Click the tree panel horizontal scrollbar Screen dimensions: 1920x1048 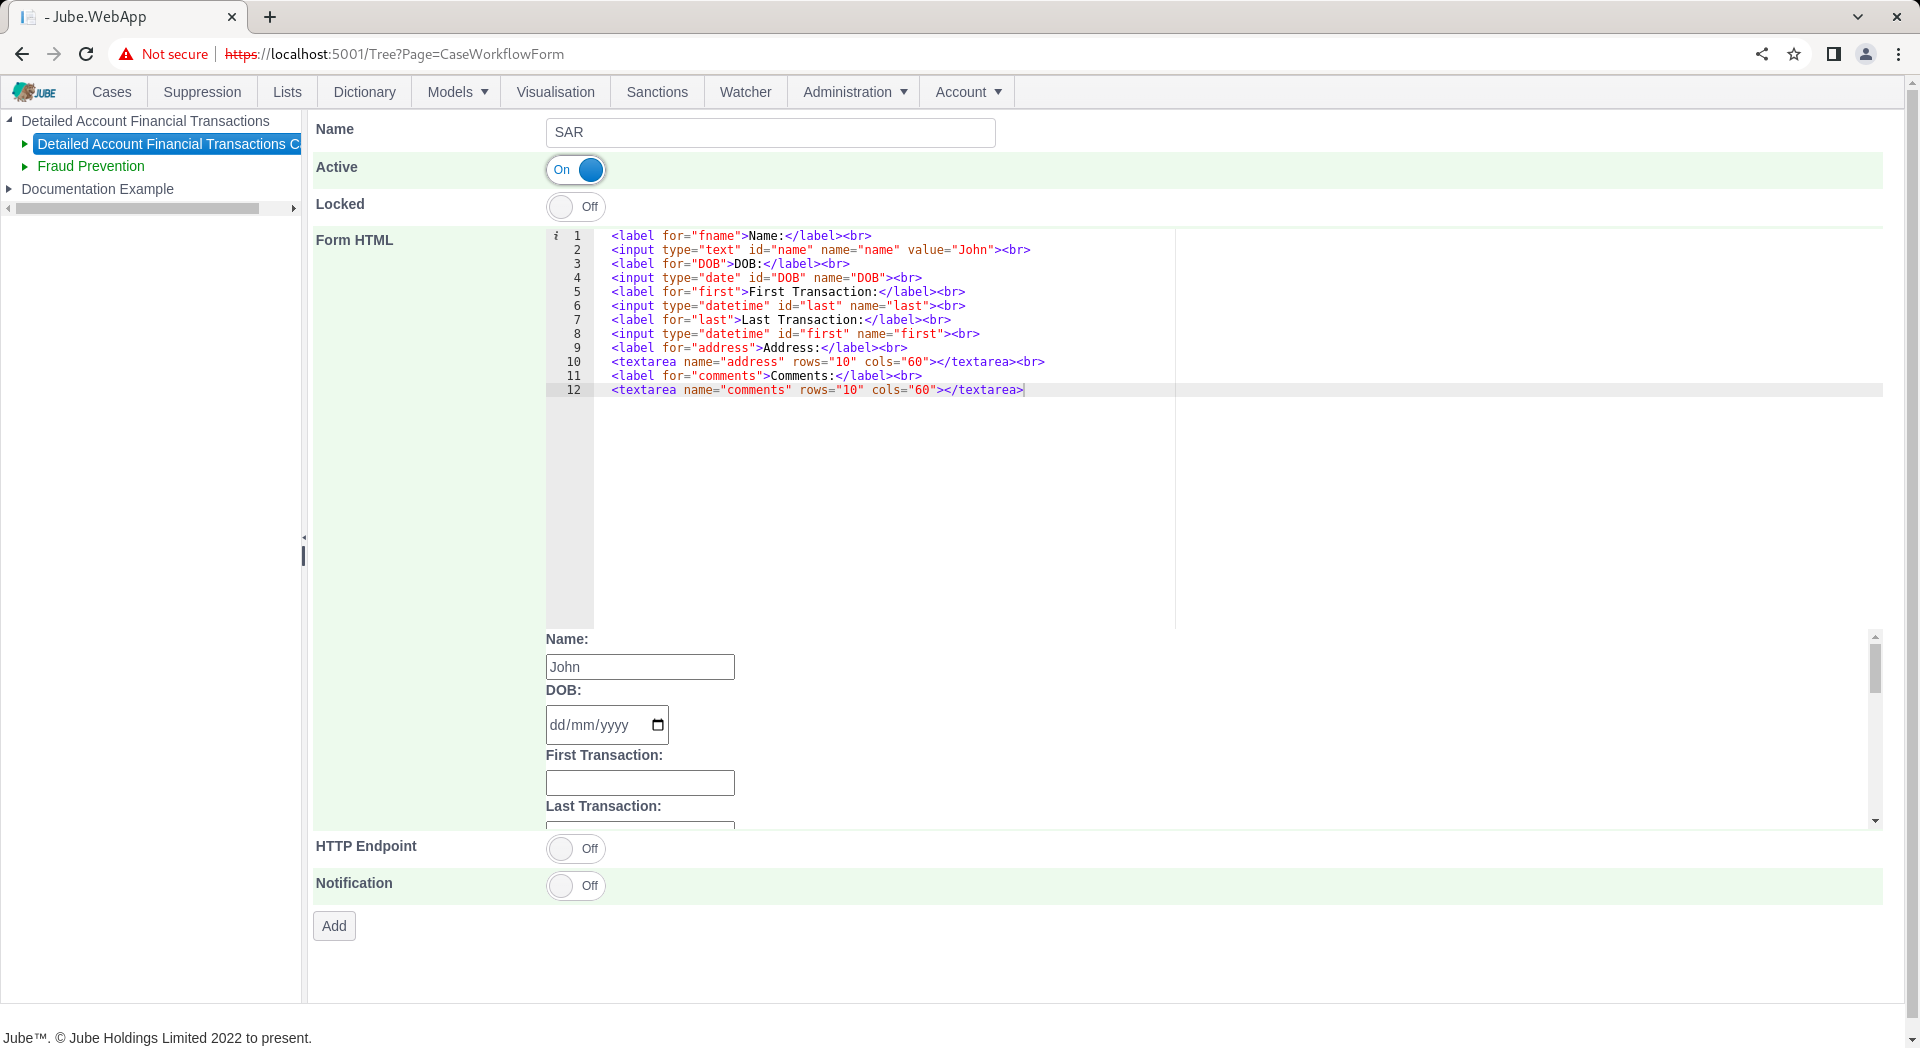[x=137, y=209]
